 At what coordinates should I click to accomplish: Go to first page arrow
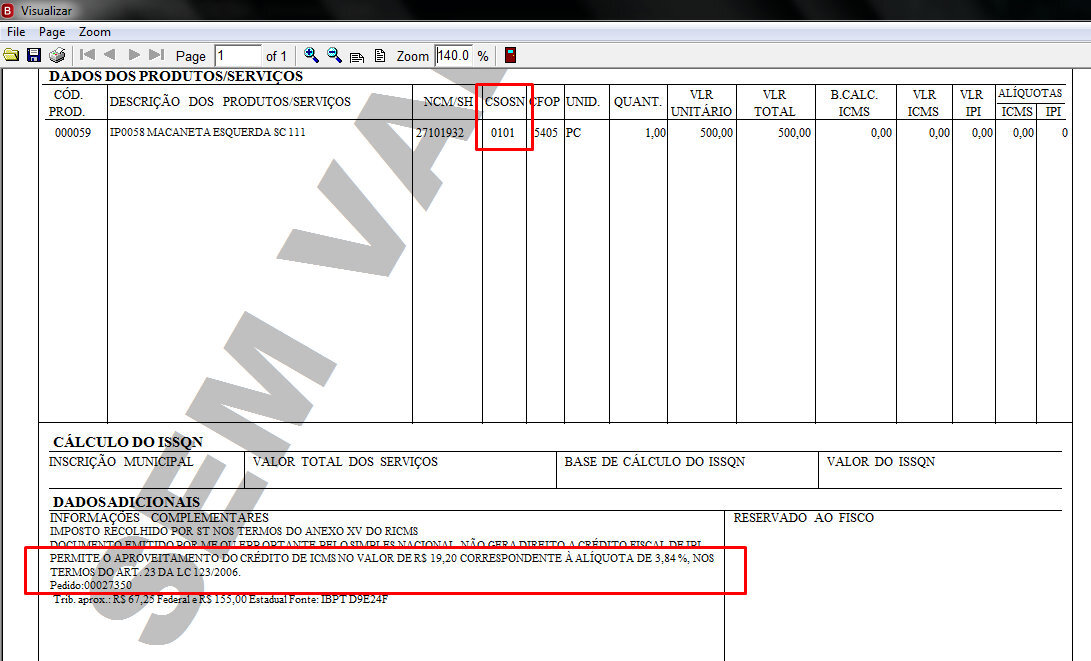click(x=87, y=54)
